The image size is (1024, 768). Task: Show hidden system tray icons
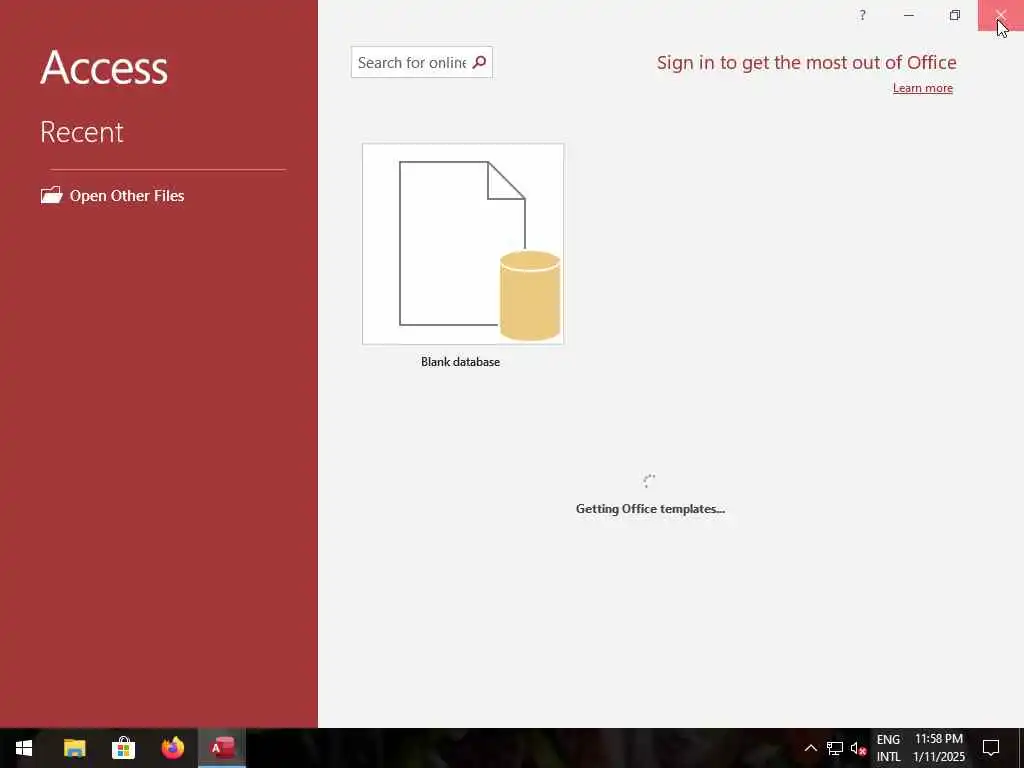pyautogui.click(x=810, y=748)
